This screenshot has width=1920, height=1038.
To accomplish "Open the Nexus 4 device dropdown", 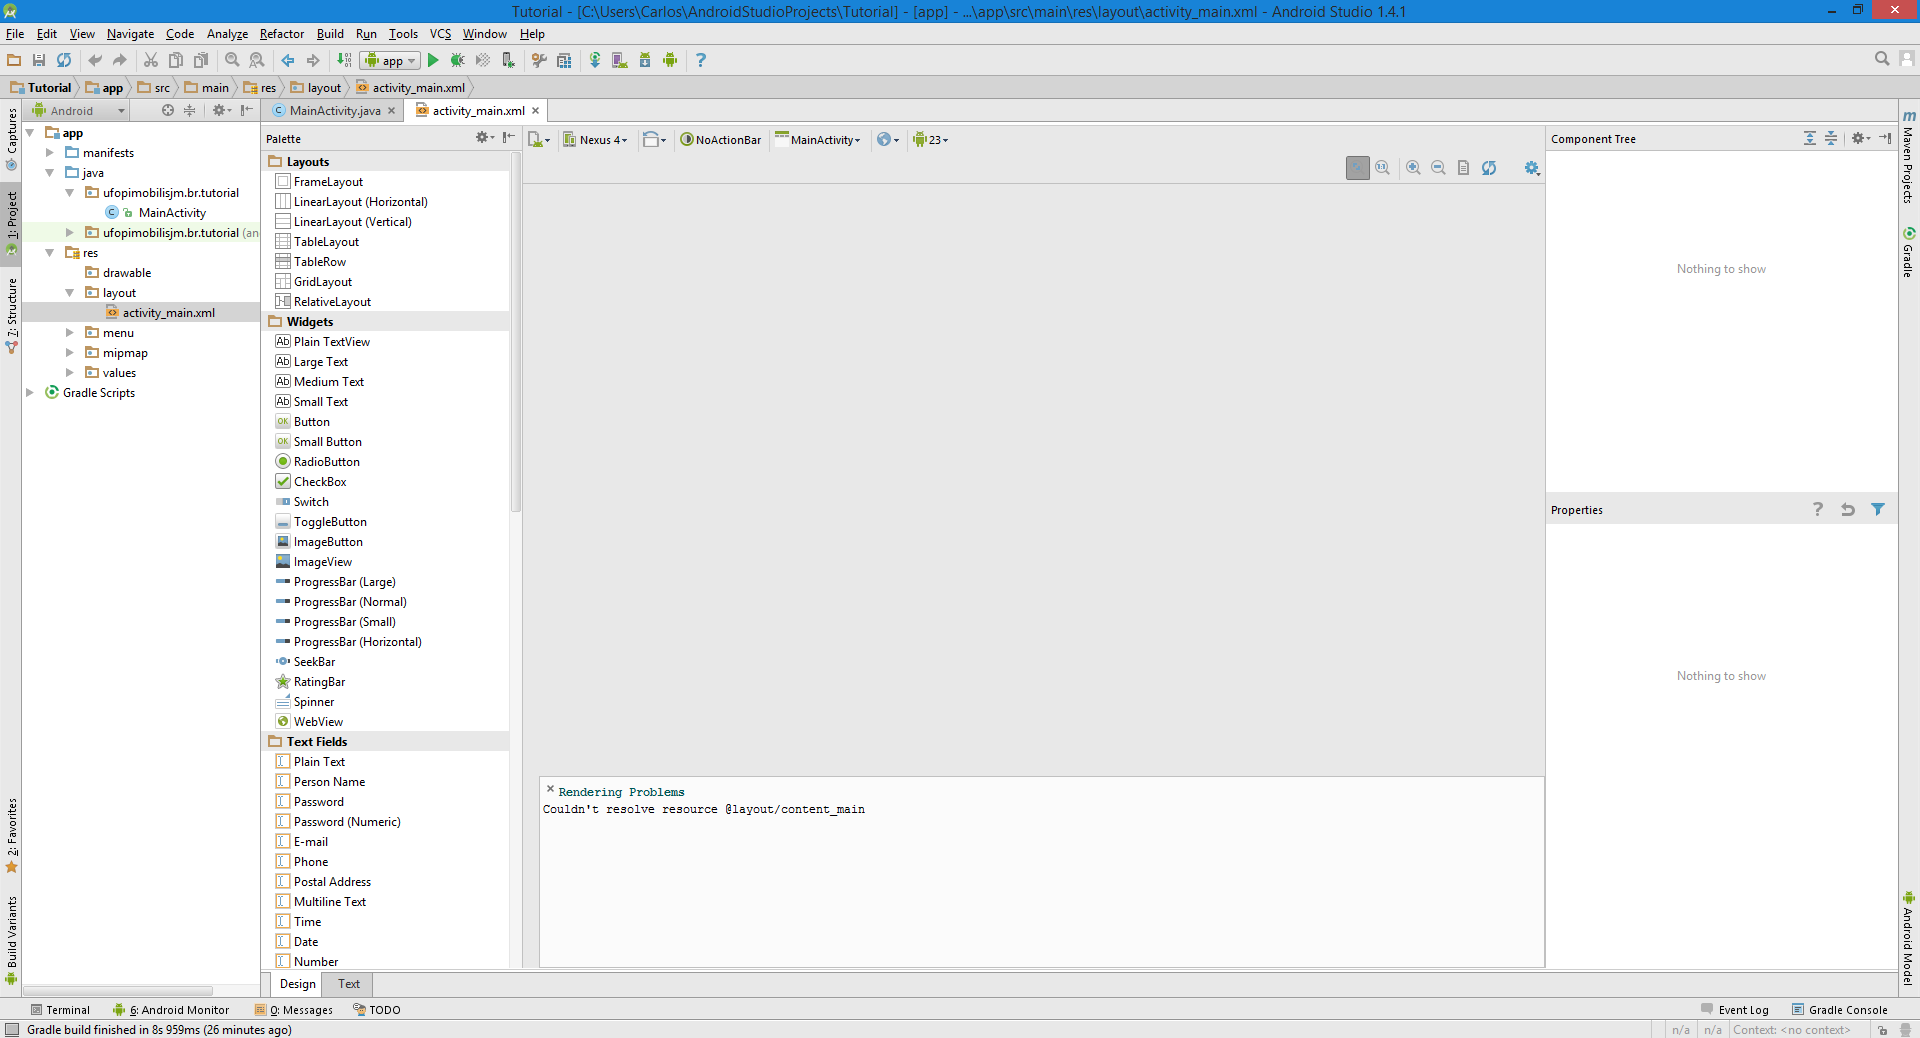I will [x=596, y=139].
